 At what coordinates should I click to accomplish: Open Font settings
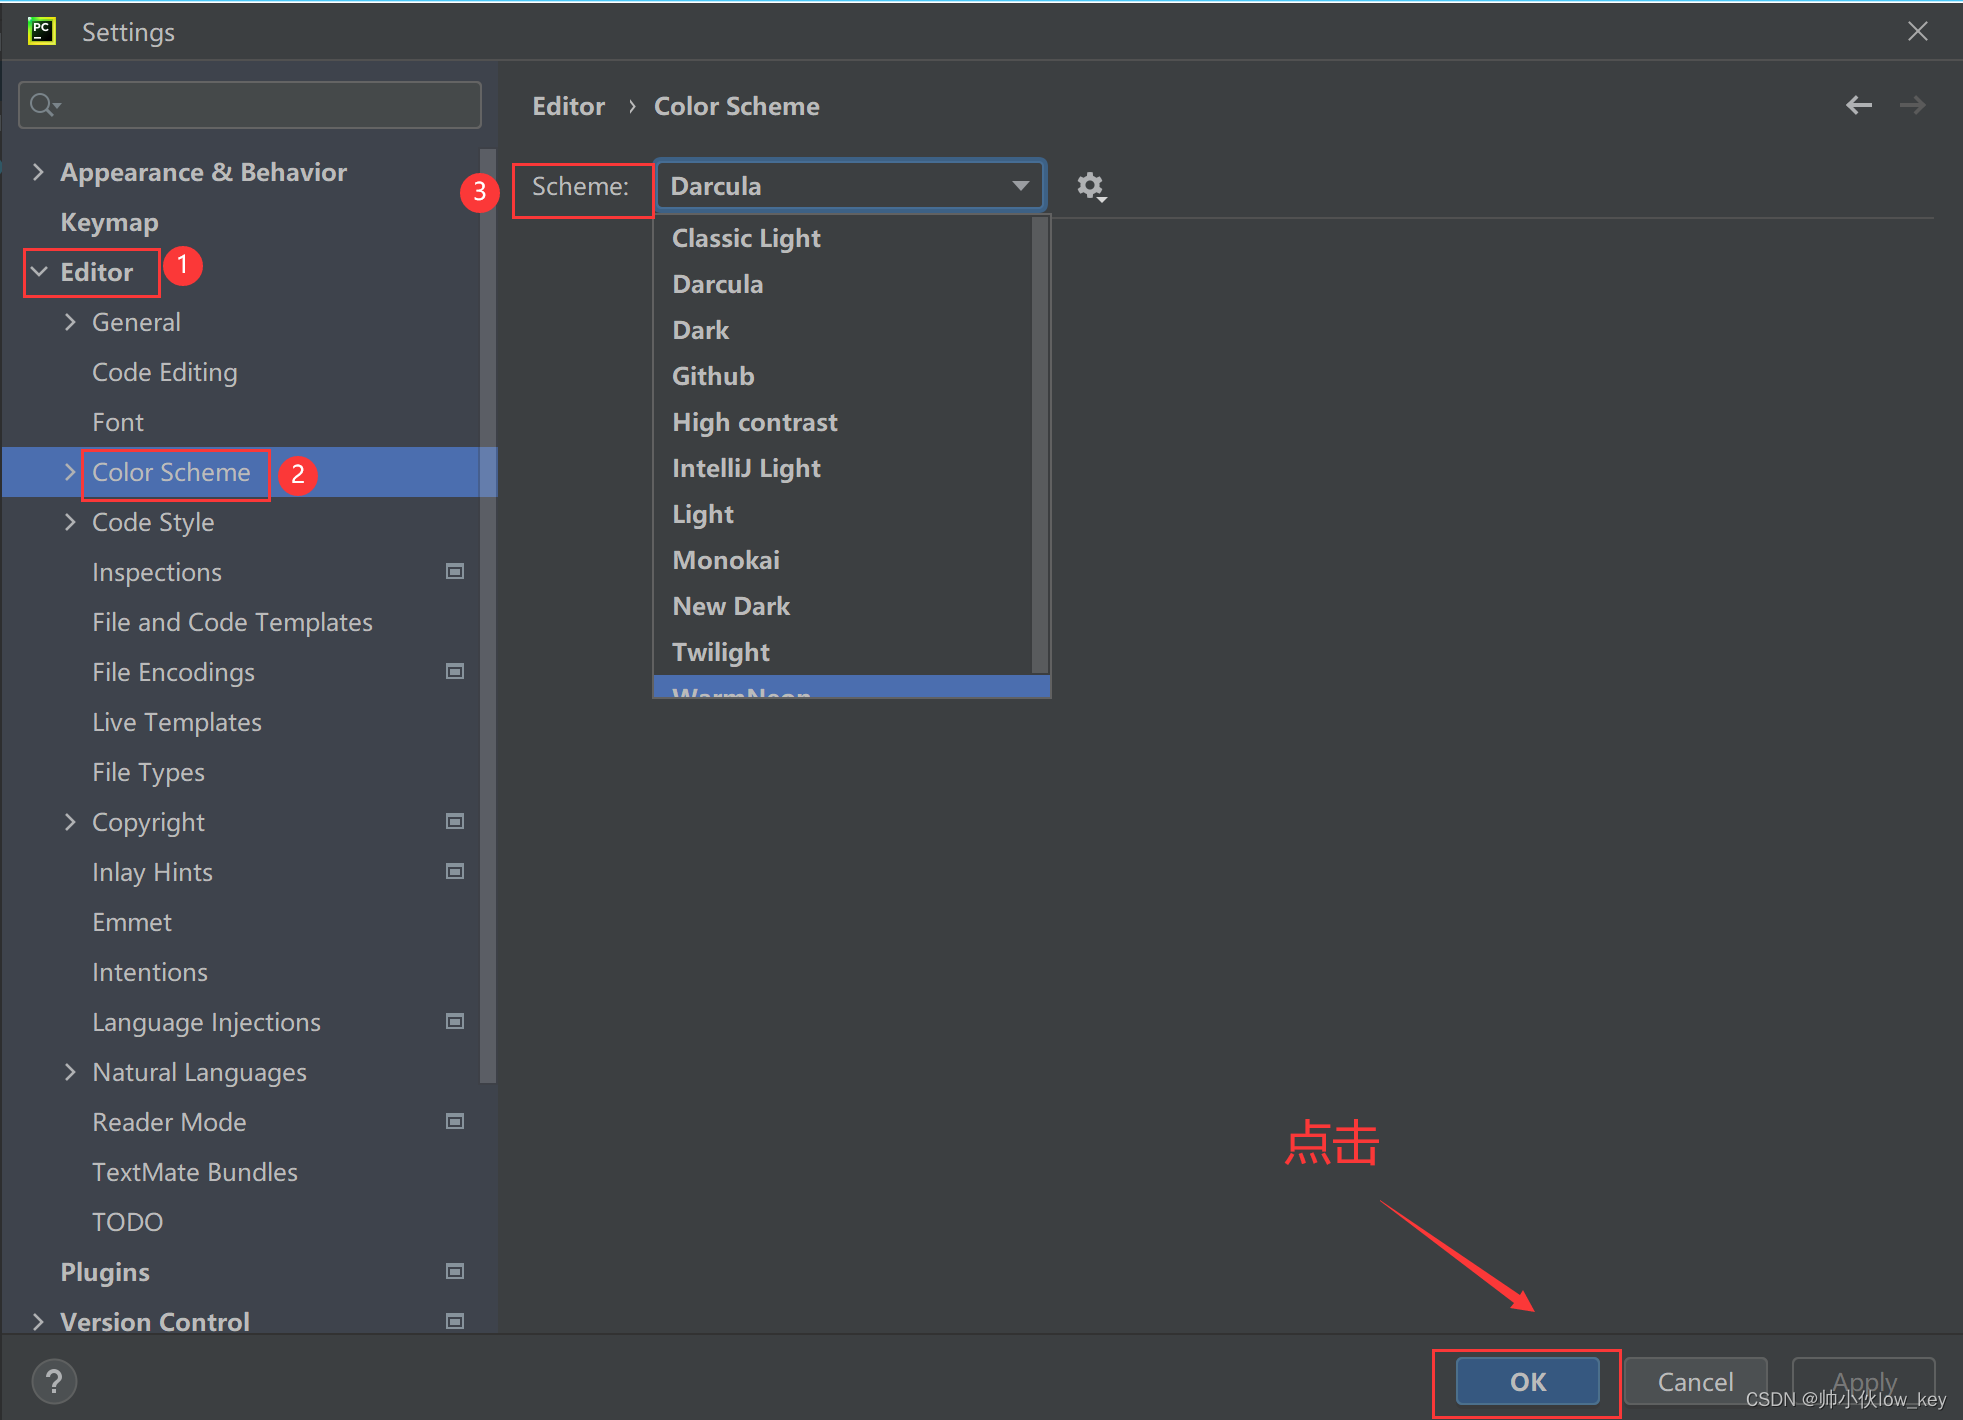pyautogui.click(x=118, y=422)
